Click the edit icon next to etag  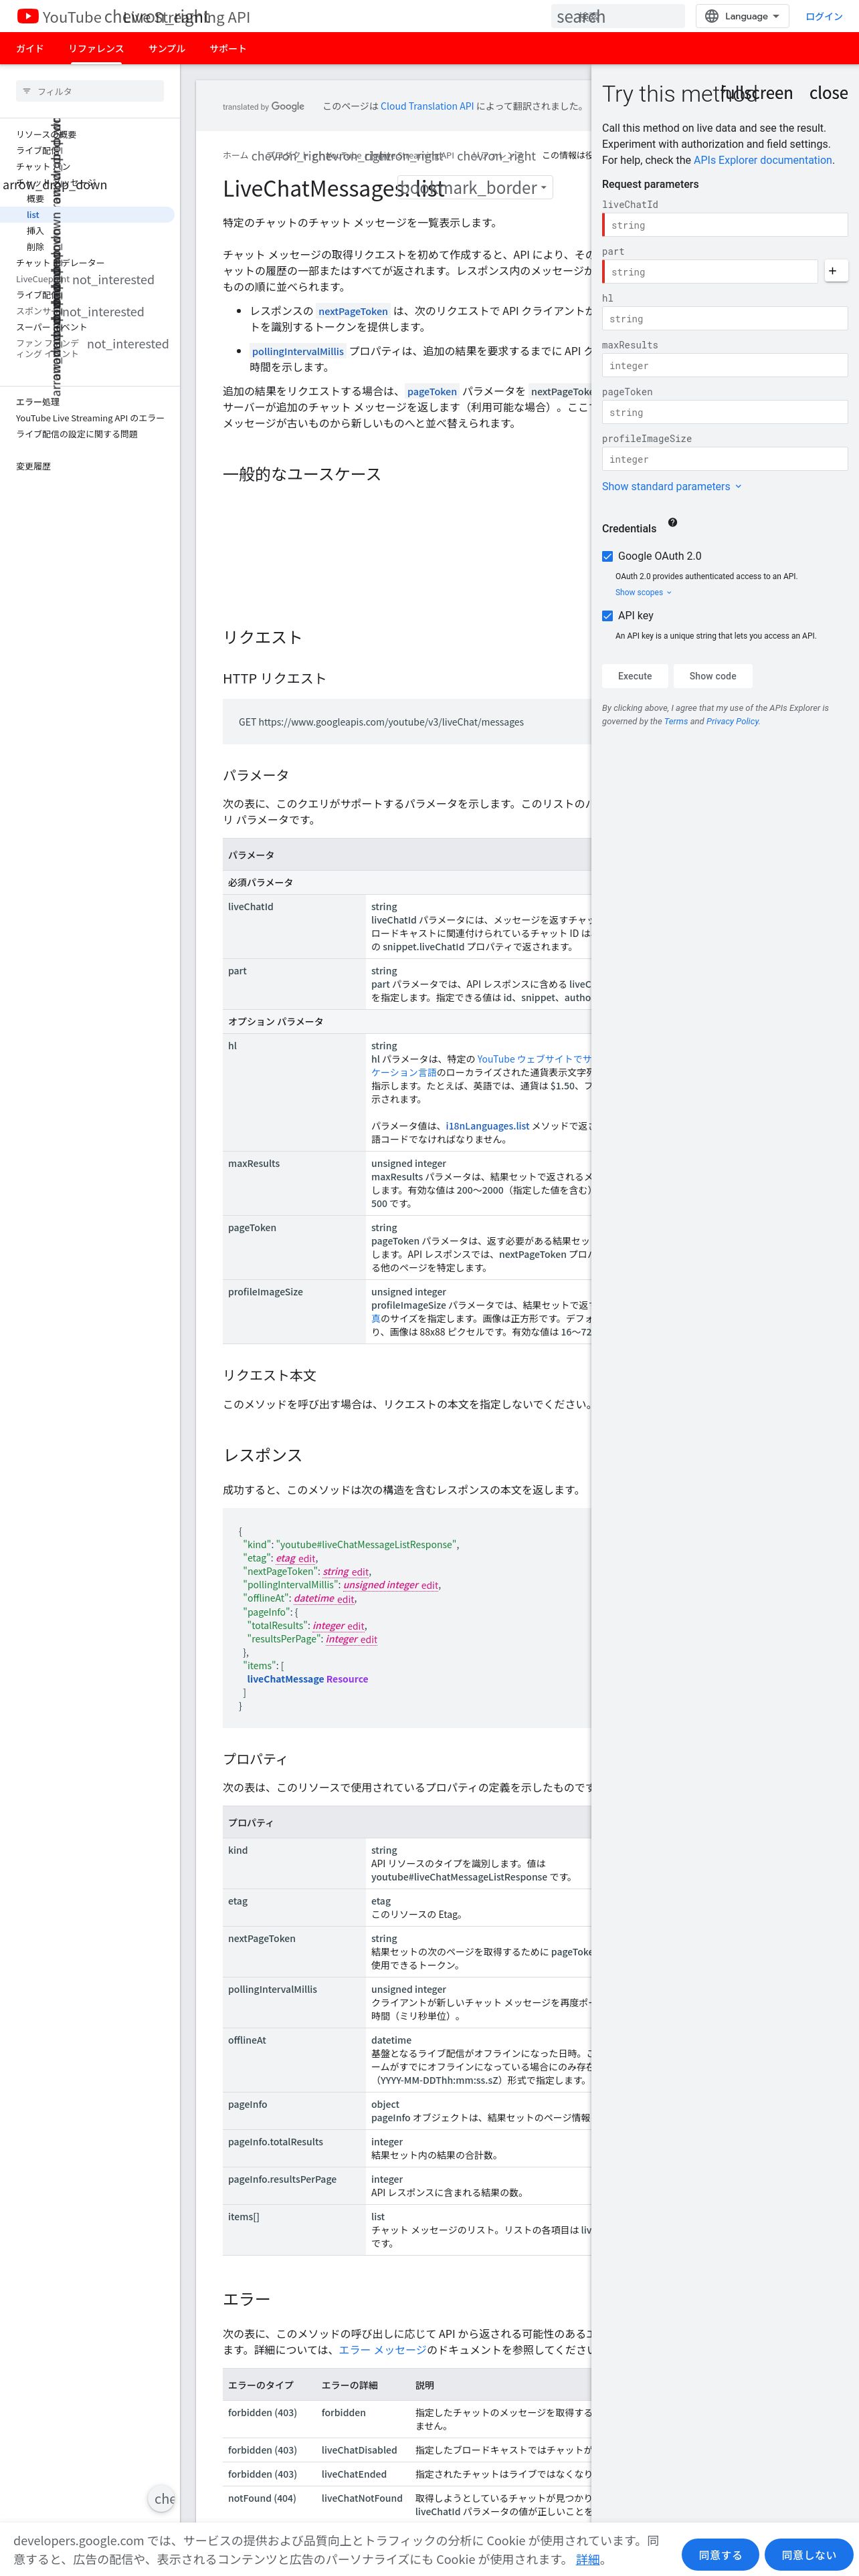coord(306,1558)
